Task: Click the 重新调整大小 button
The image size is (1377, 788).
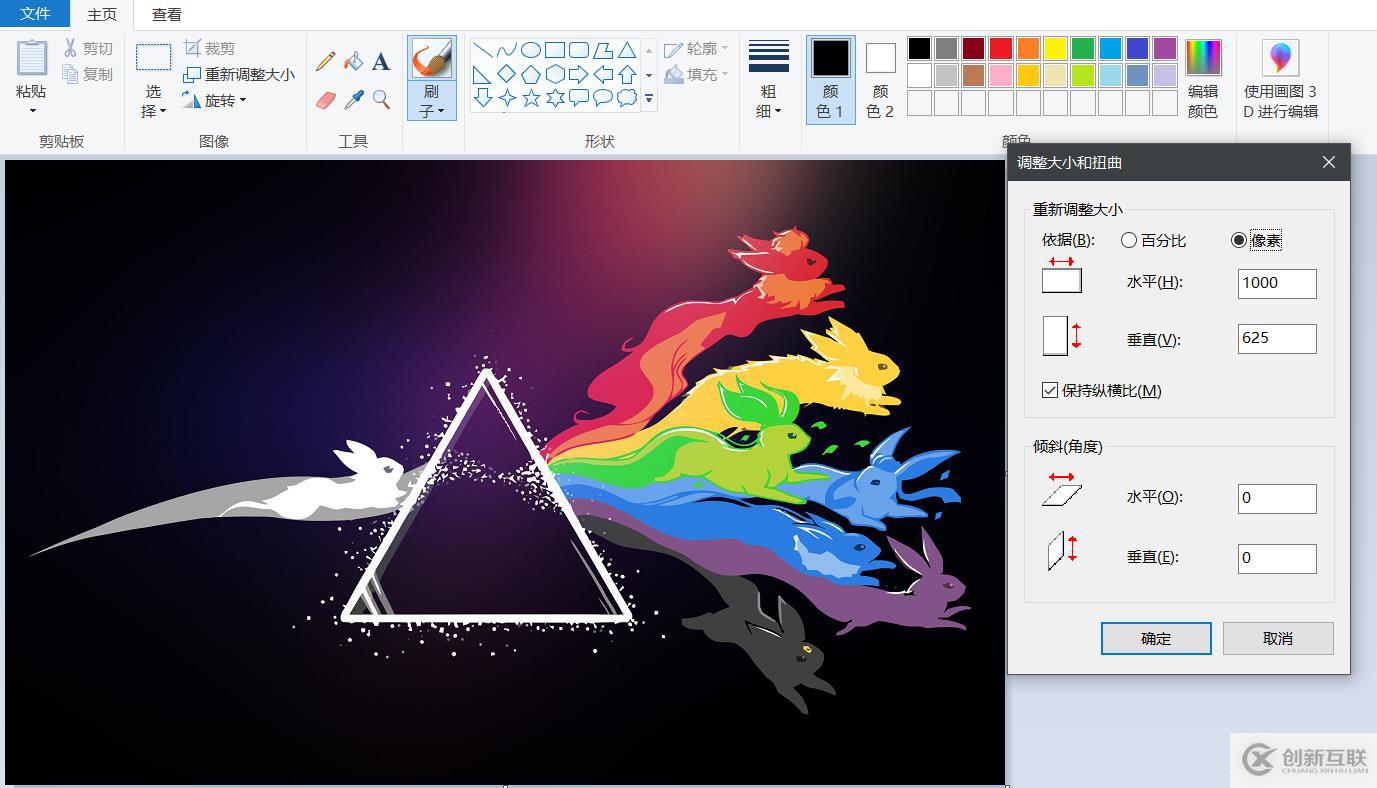Action: (239, 74)
